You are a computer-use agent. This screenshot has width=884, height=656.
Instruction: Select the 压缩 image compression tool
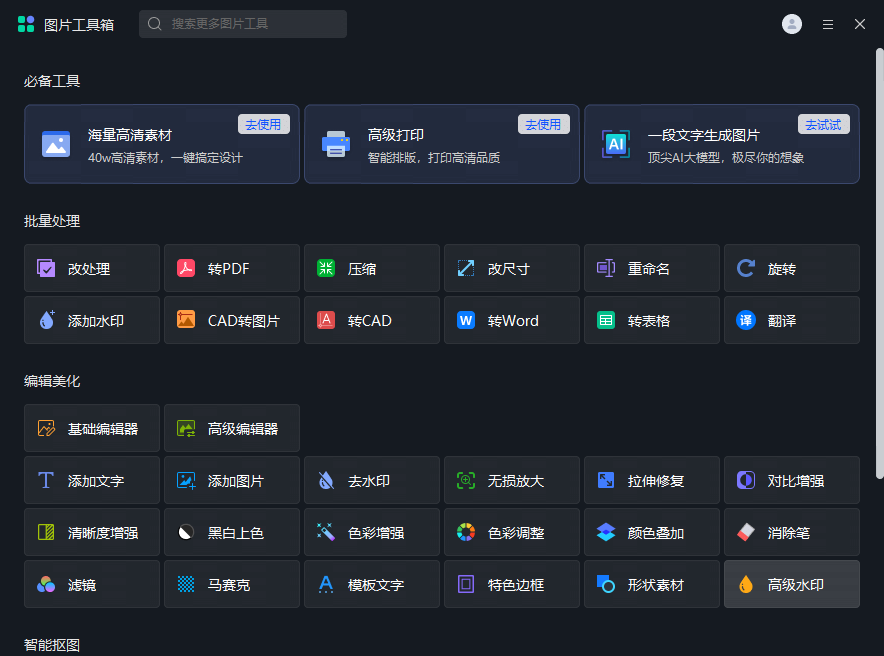[371, 268]
